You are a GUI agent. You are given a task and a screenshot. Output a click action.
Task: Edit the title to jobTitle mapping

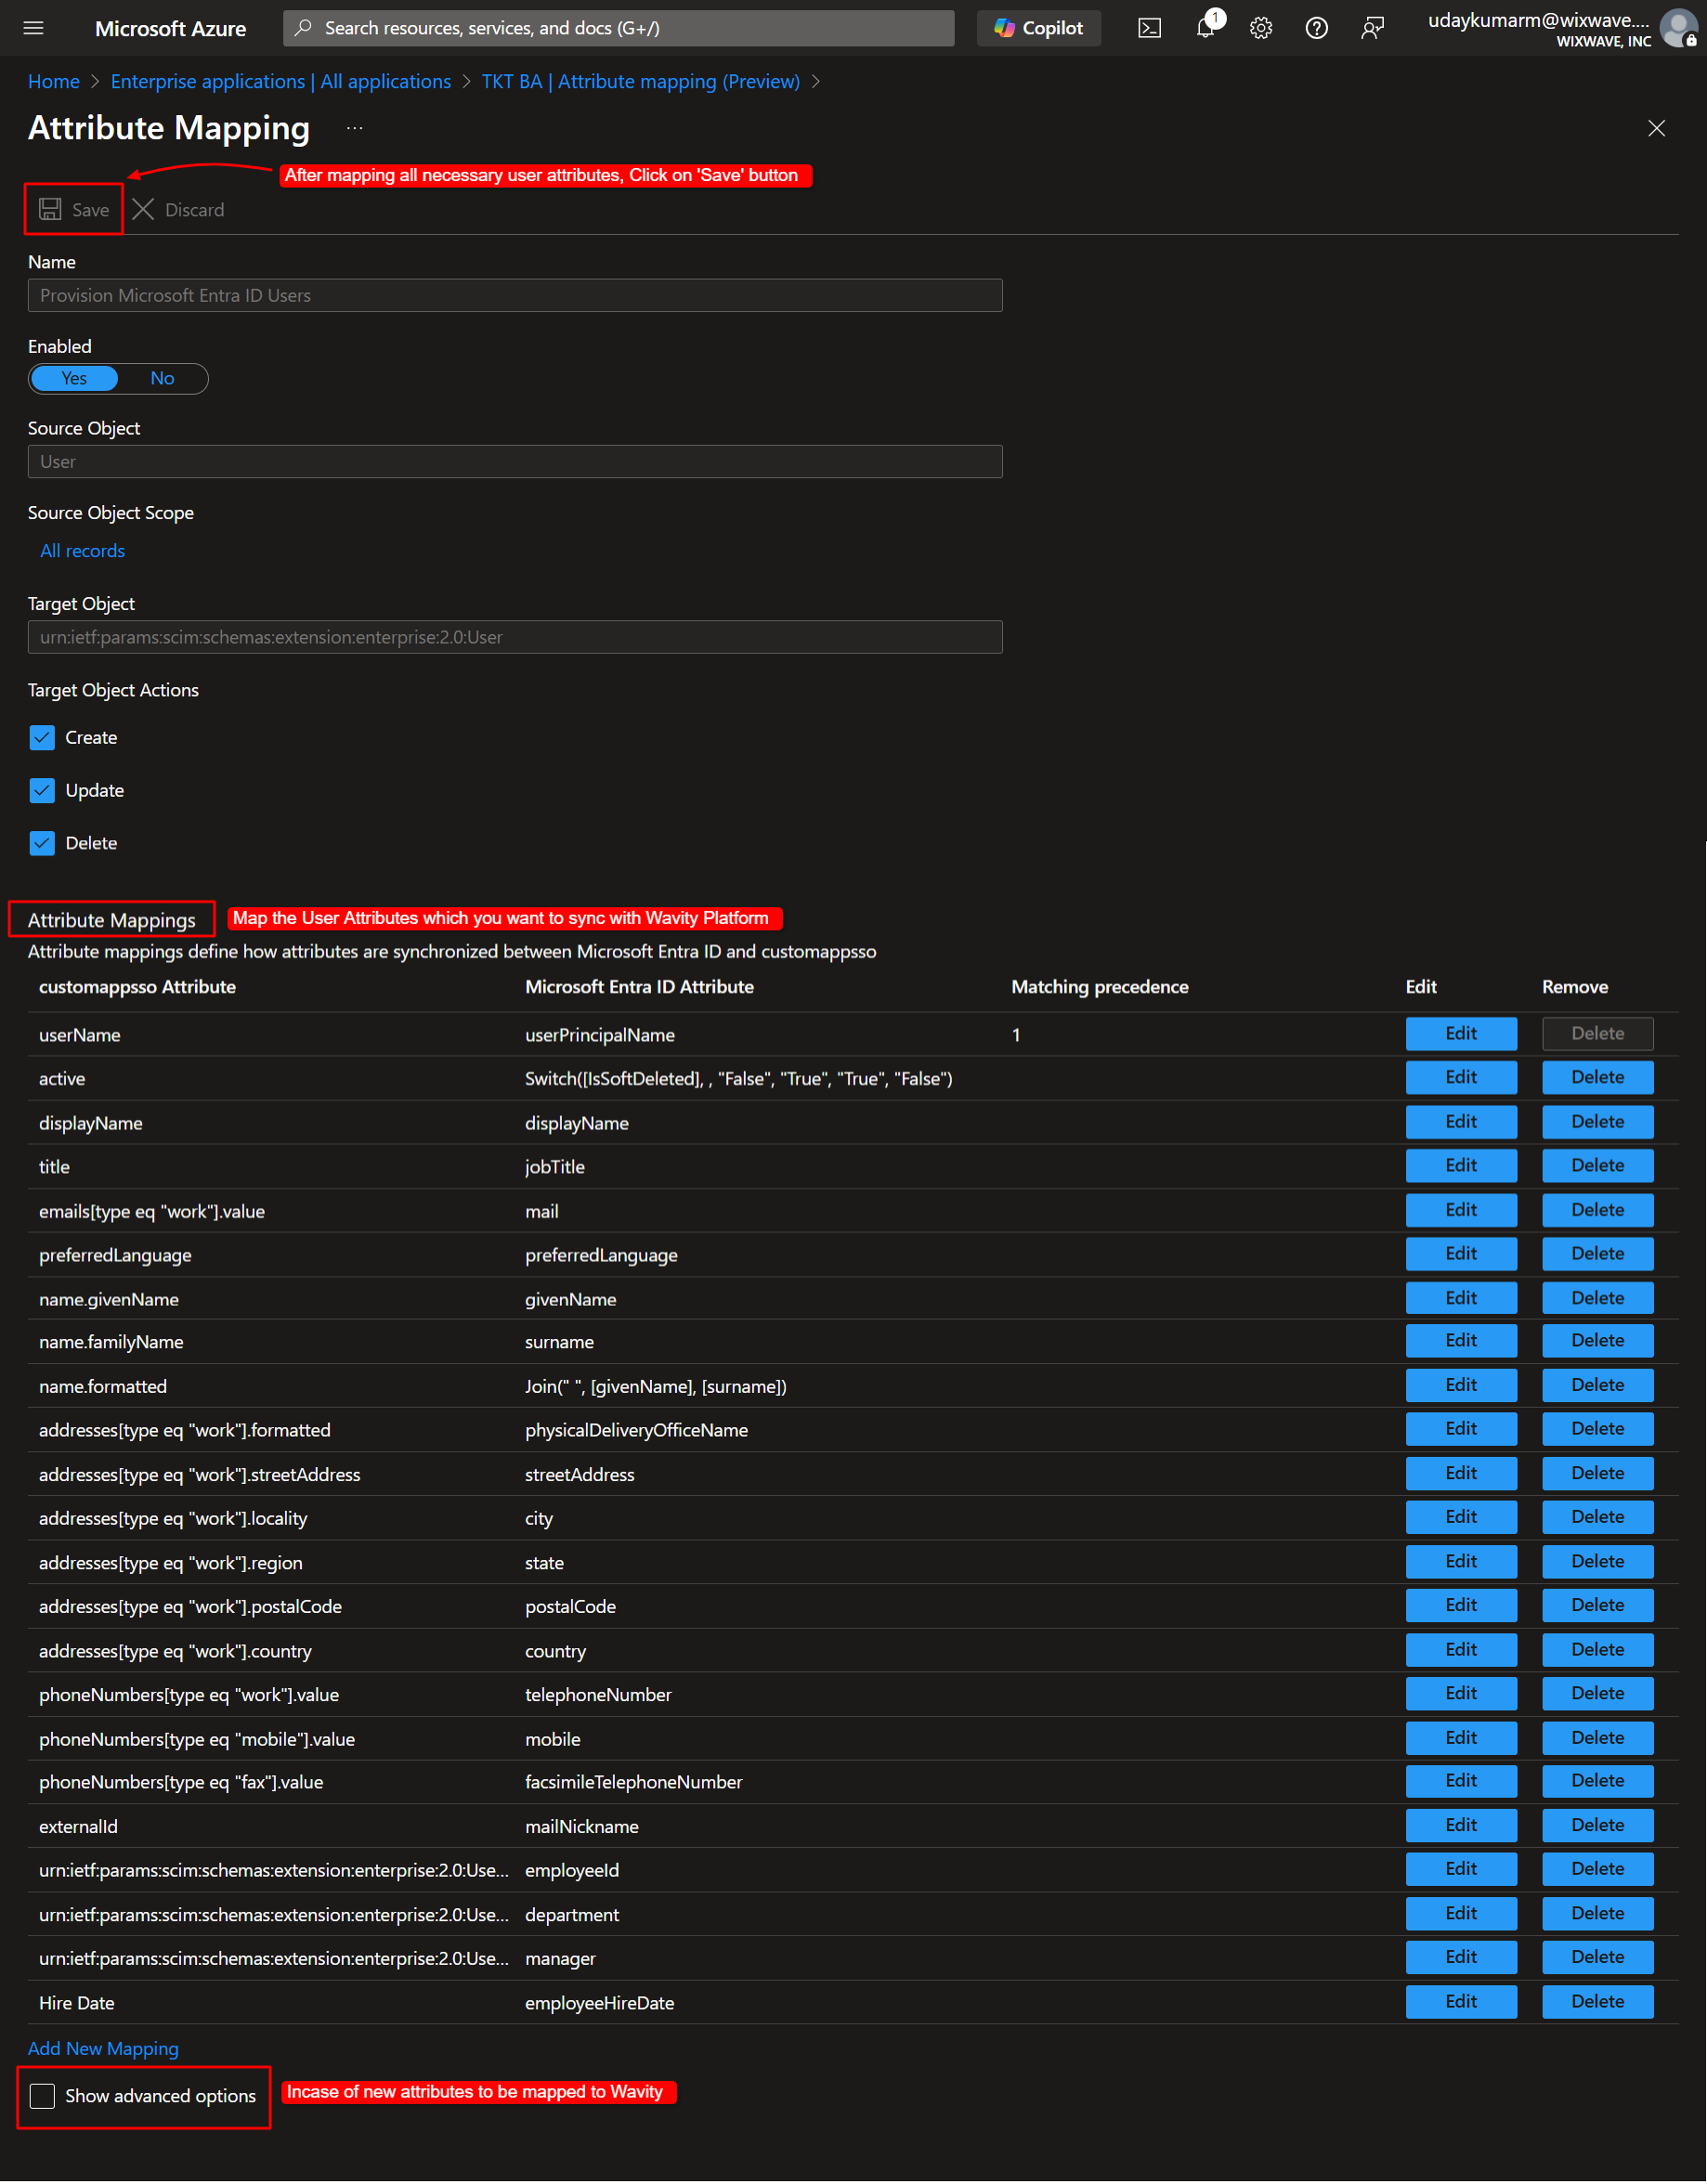1461,1166
